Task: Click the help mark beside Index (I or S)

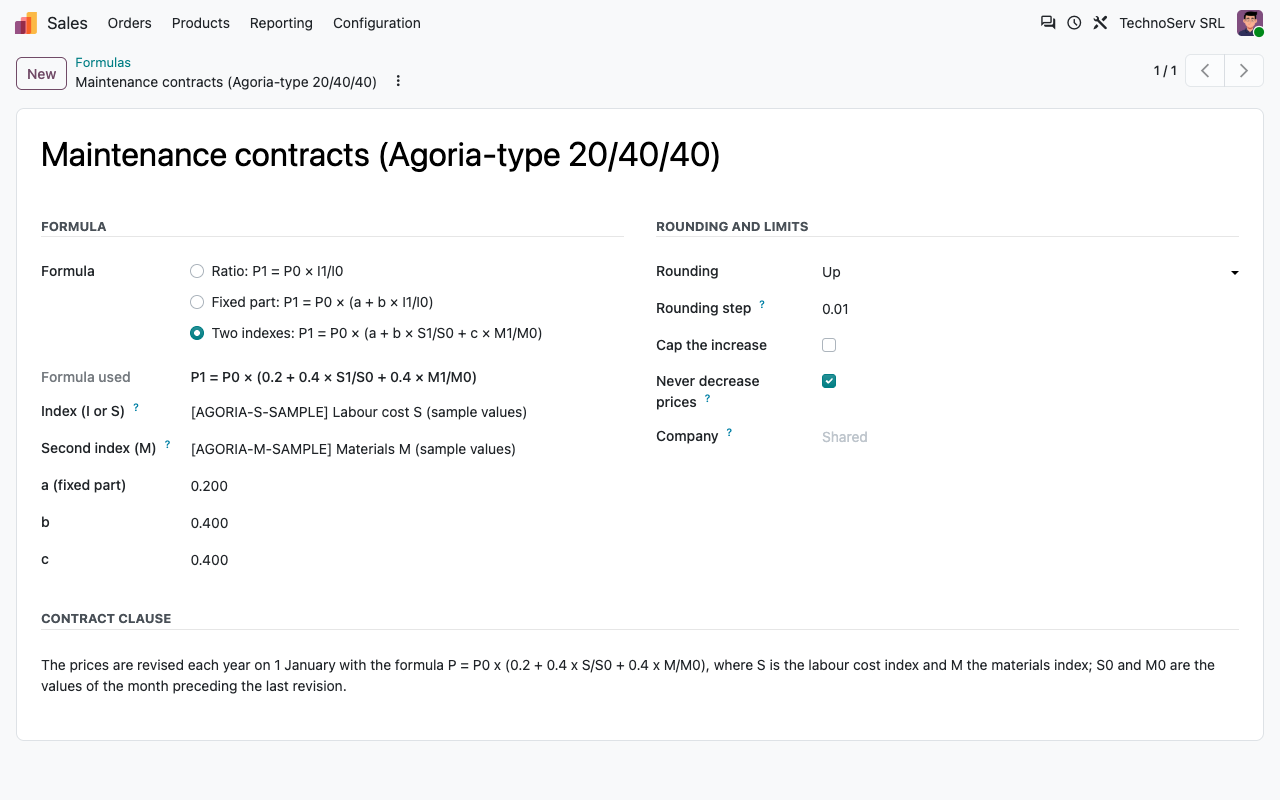Action: coord(136,408)
